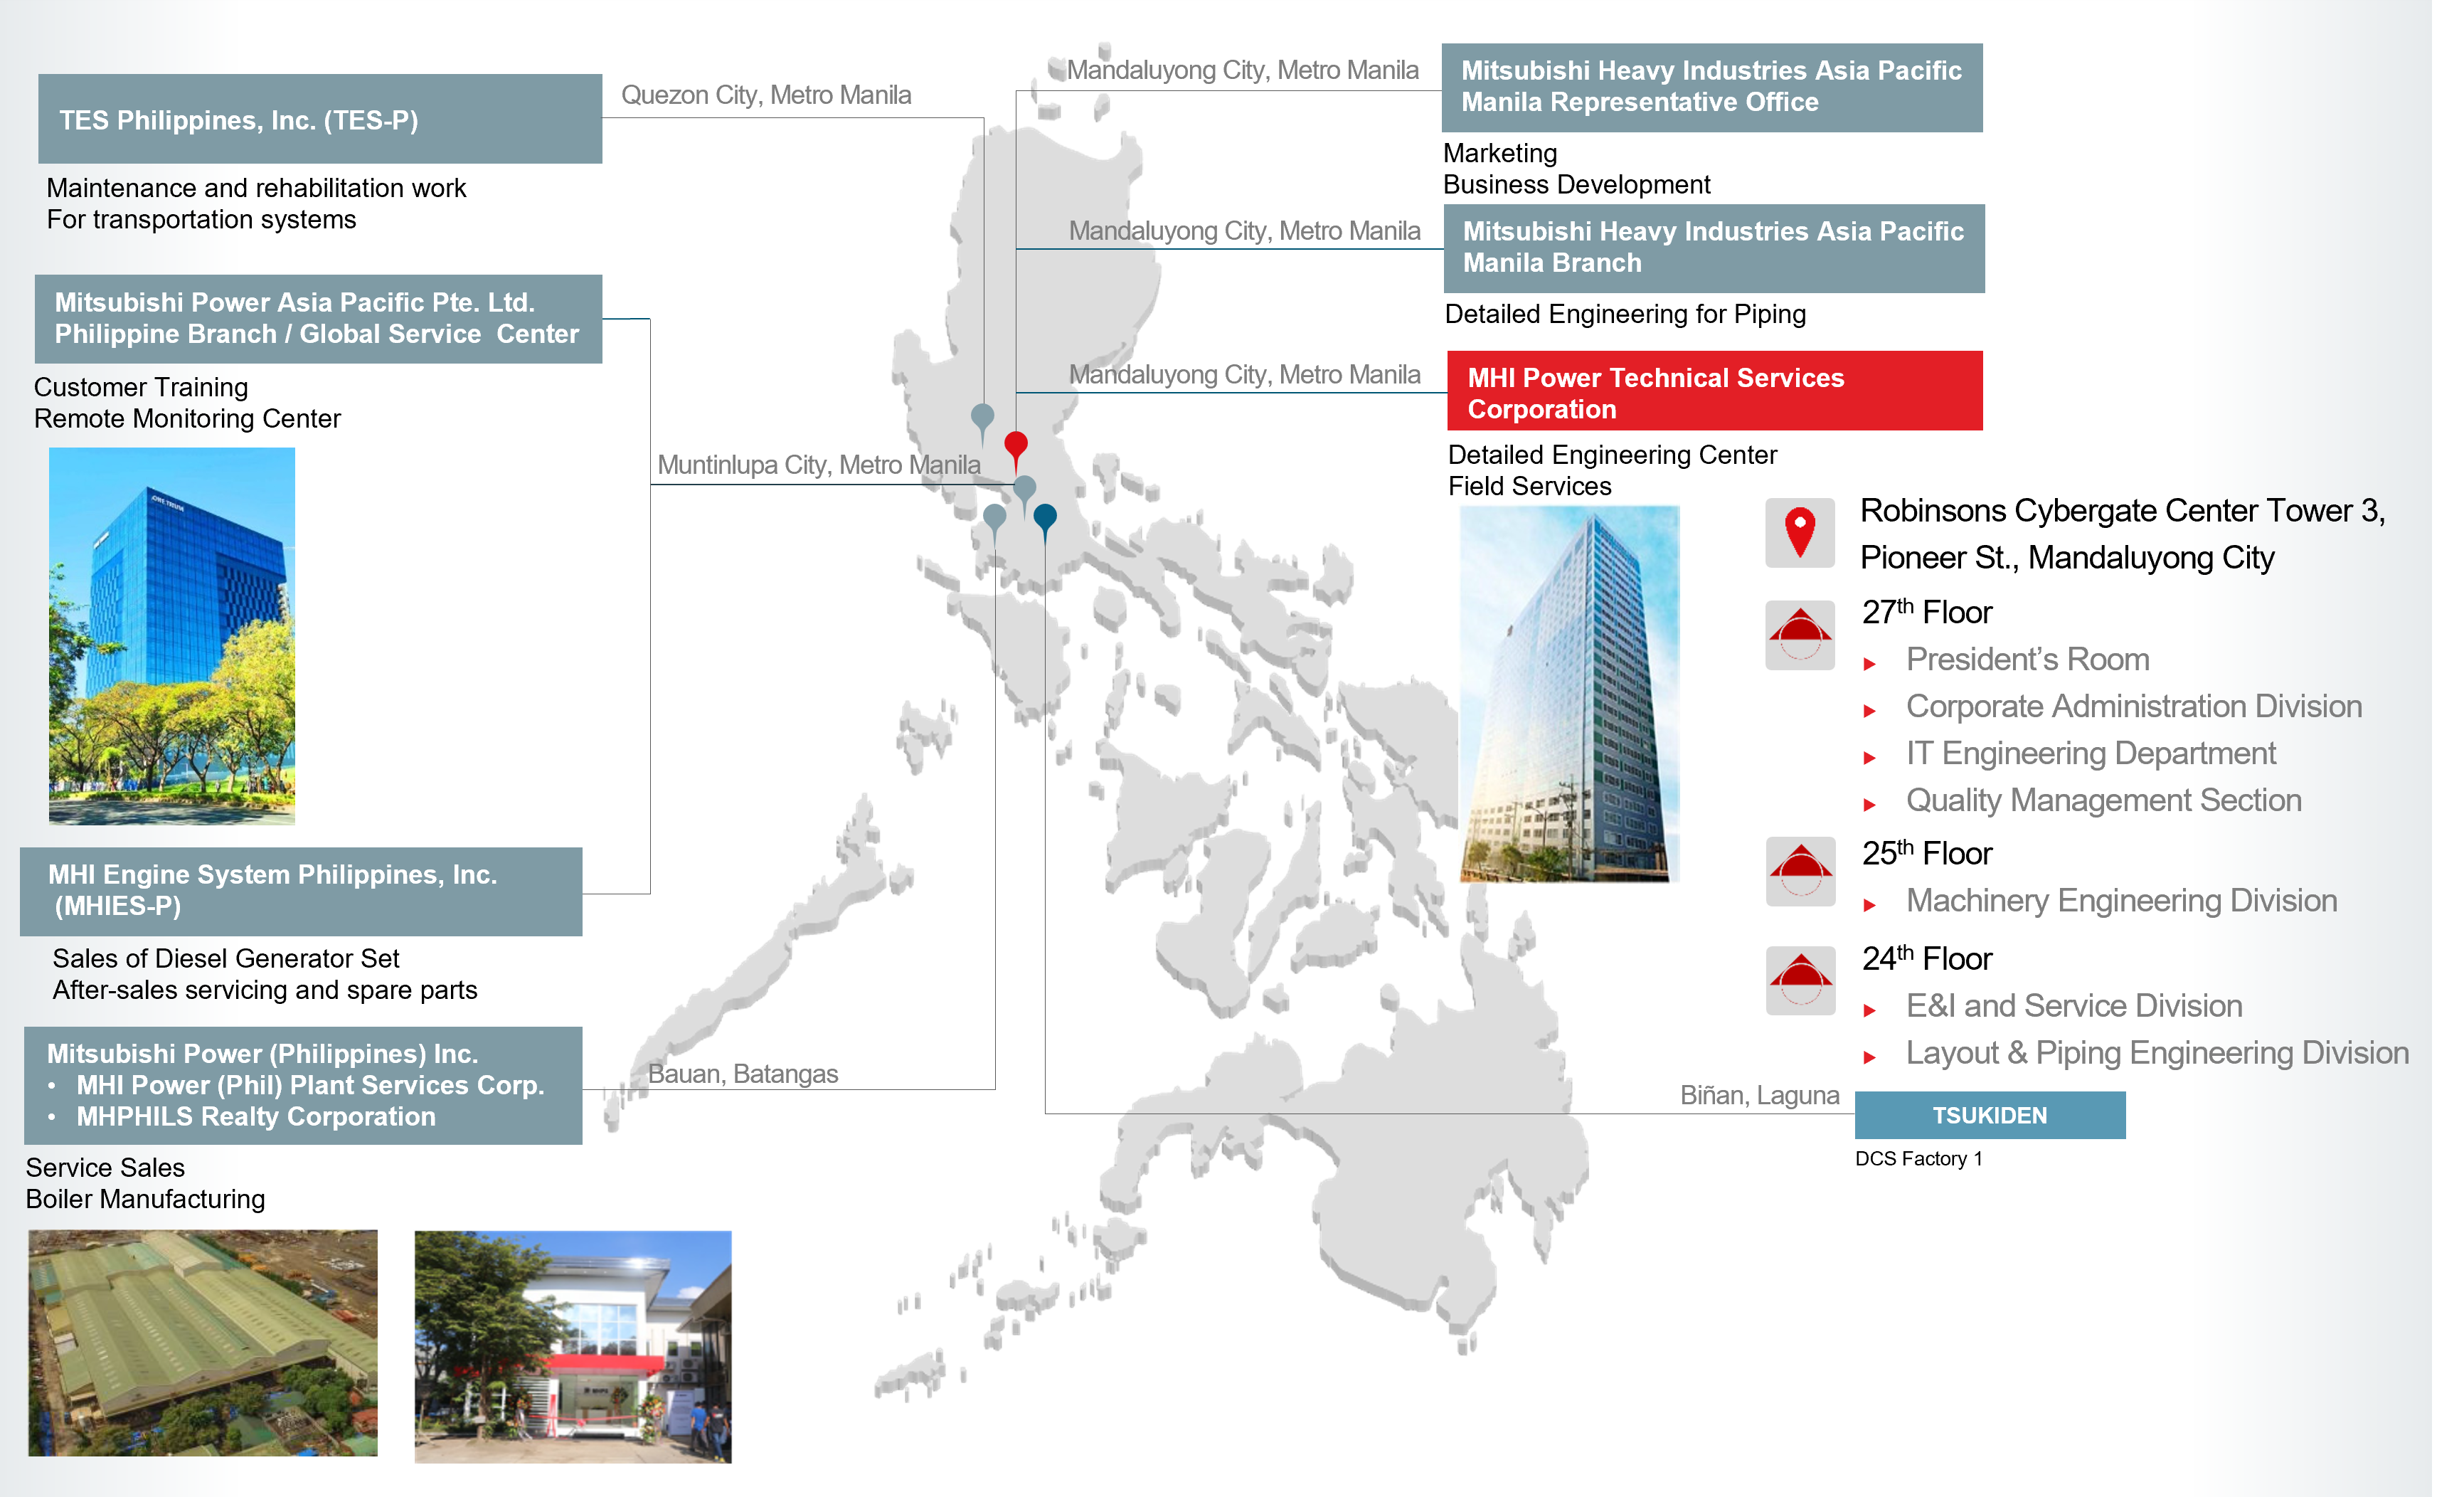2464x1497 pixels.
Task: Click the blue glass office building photo
Action: [x=172, y=636]
